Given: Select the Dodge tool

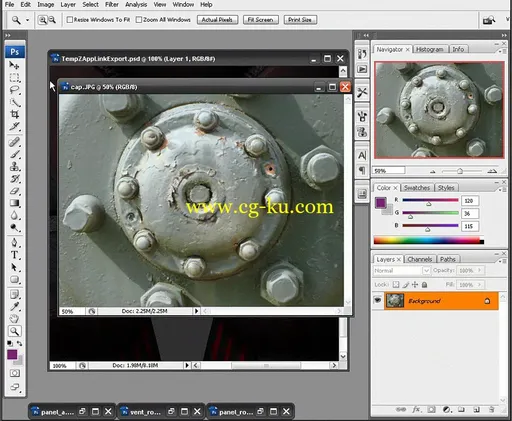Looking at the screenshot, I should tap(14, 228).
